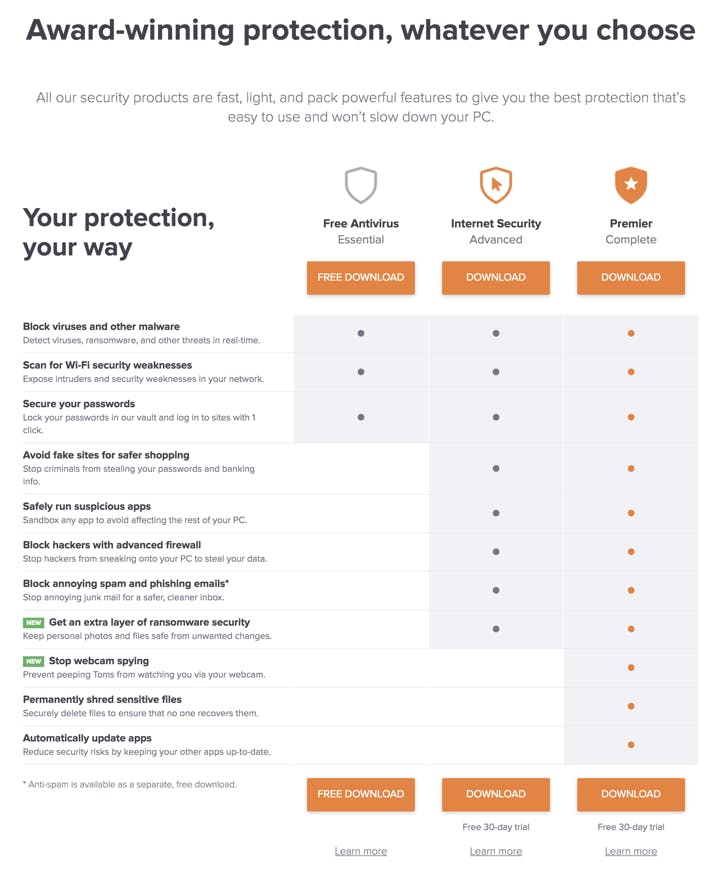Select the Secure your passwords feature title
The width and height of the screenshot is (712, 885).
pyautogui.click(x=79, y=404)
